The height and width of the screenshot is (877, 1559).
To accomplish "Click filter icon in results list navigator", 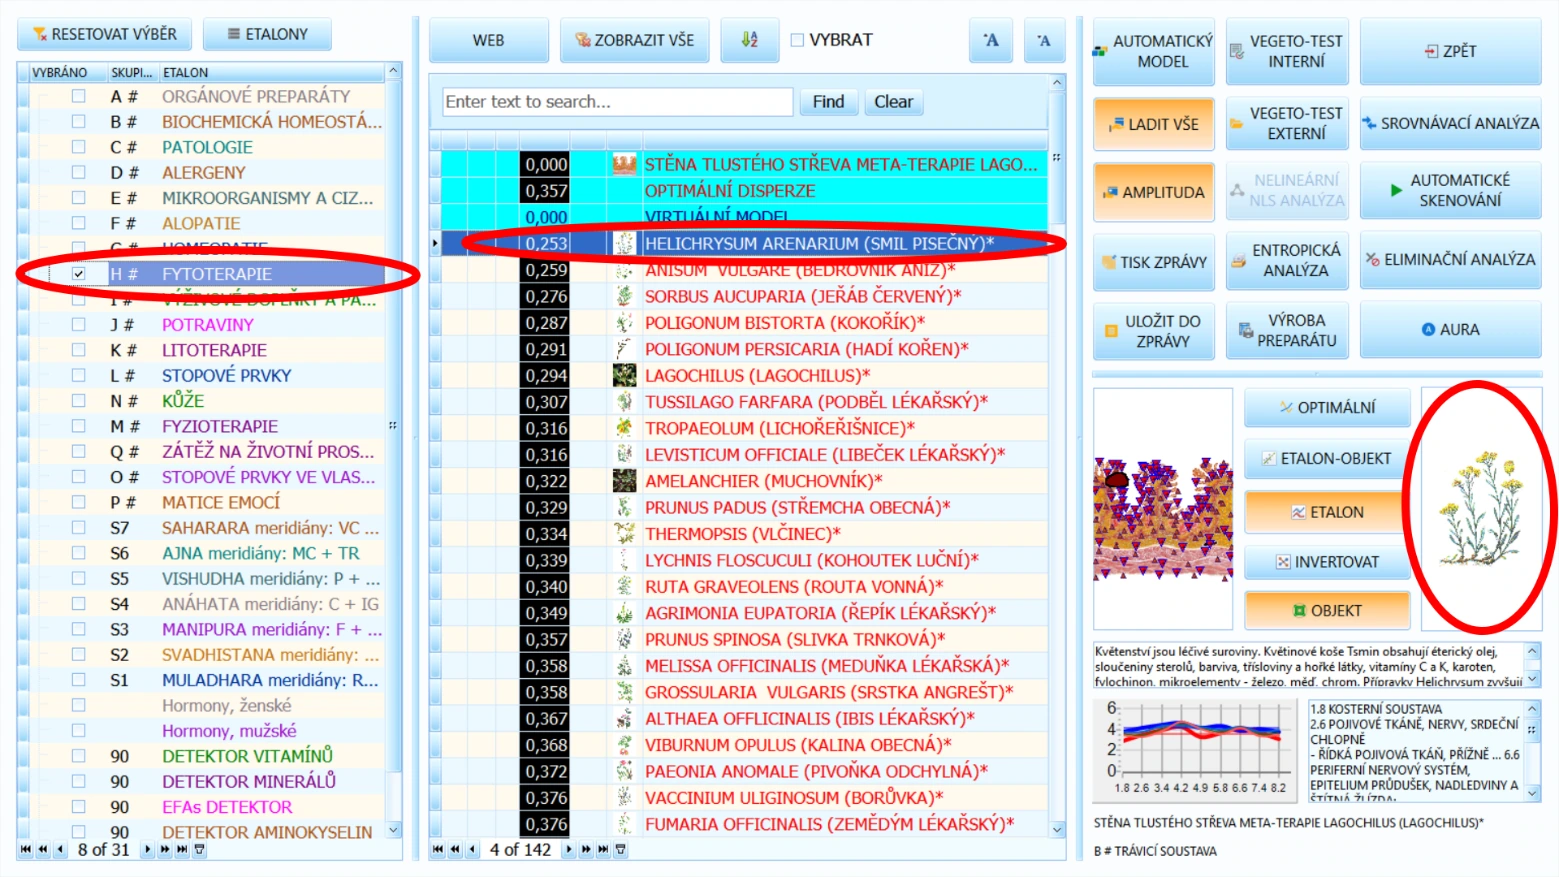I will 620,850.
